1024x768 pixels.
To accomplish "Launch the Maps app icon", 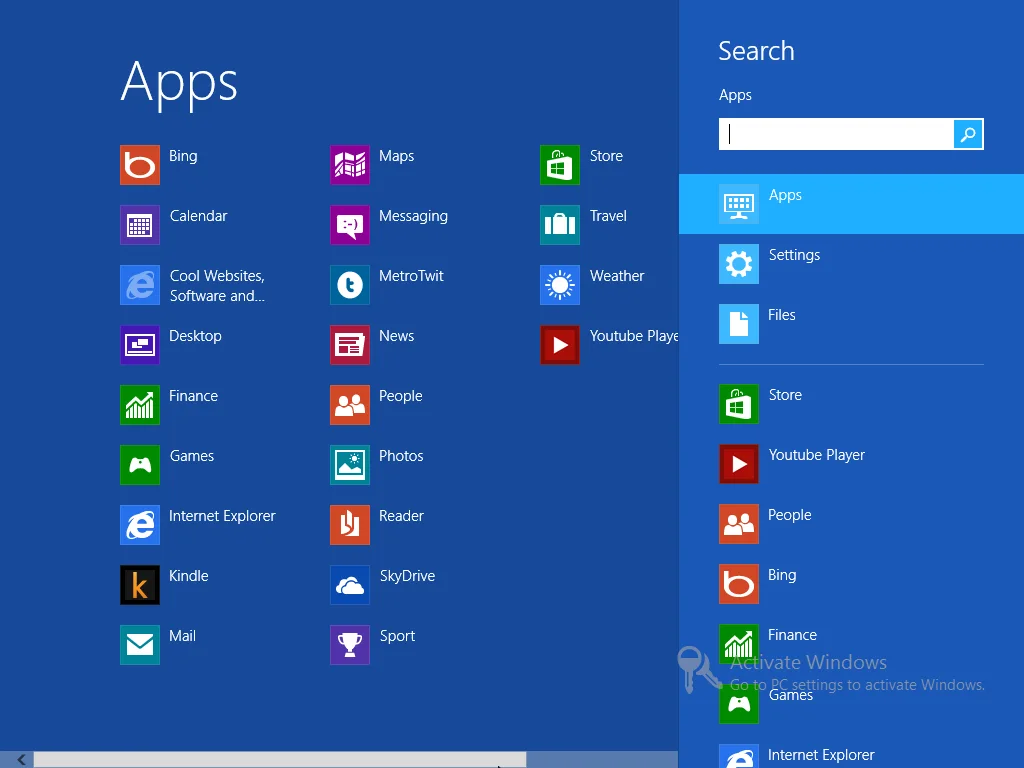I will [x=350, y=165].
